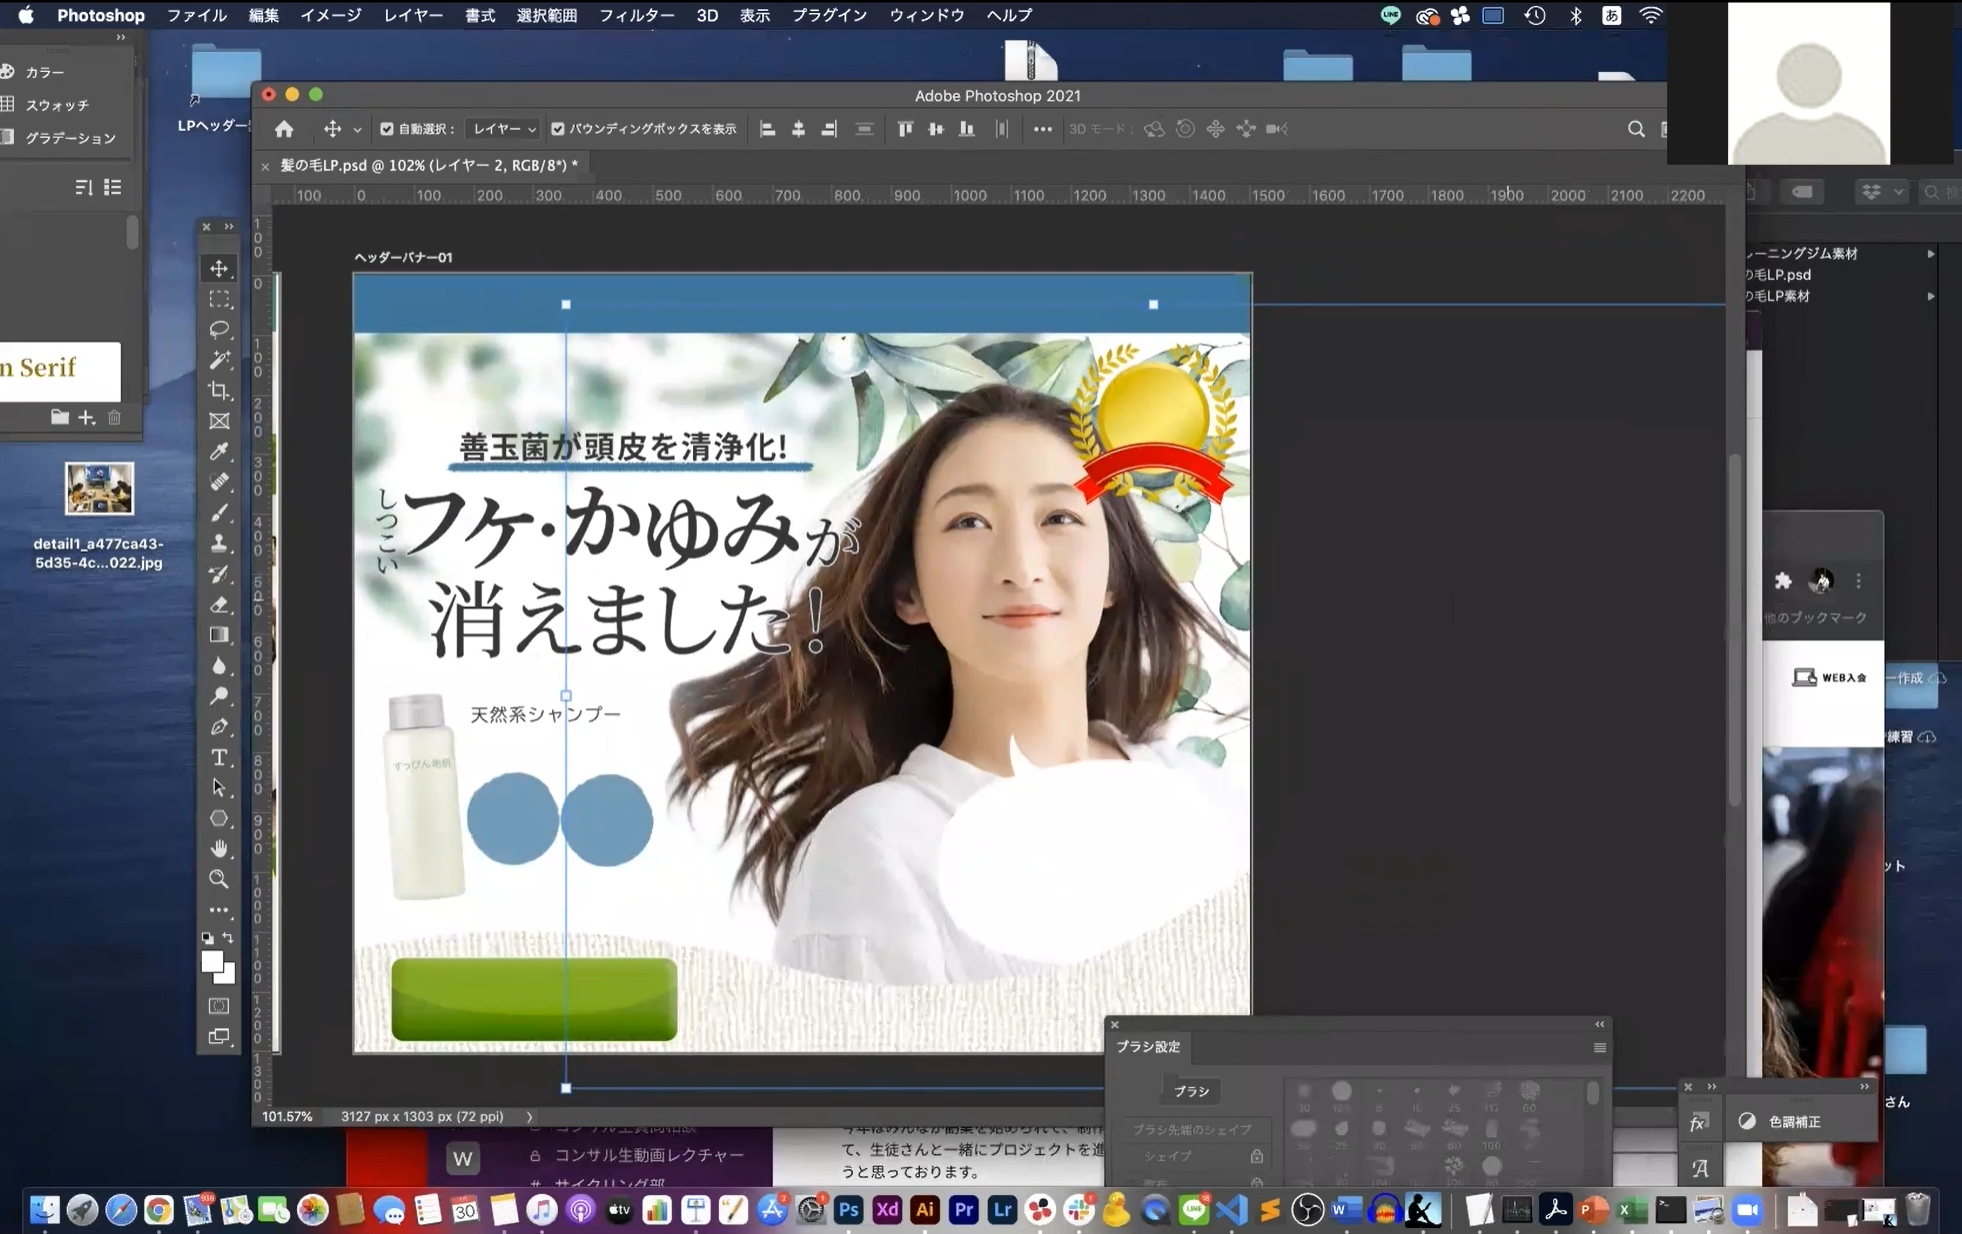Open イメージ menu
Image resolution: width=1962 pixels, height=1234 pixels.
pos(330,15)
